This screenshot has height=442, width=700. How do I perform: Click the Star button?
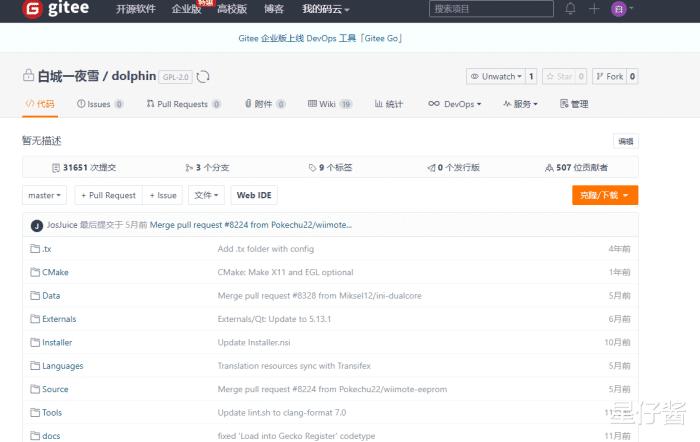click(x=559, y=76)
